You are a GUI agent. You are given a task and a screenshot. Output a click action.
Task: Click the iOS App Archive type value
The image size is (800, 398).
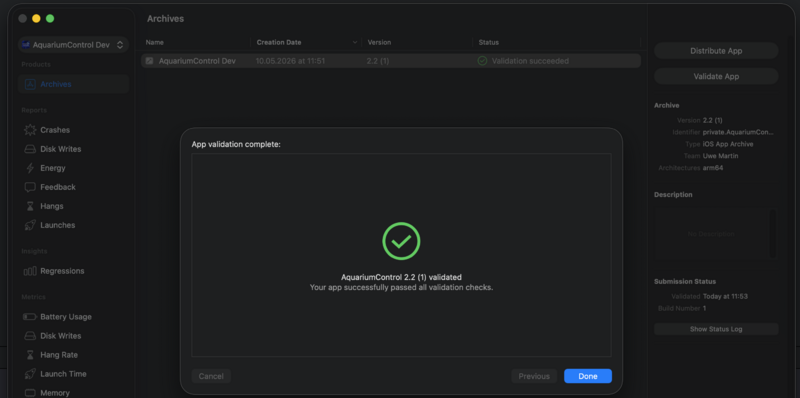728,144
